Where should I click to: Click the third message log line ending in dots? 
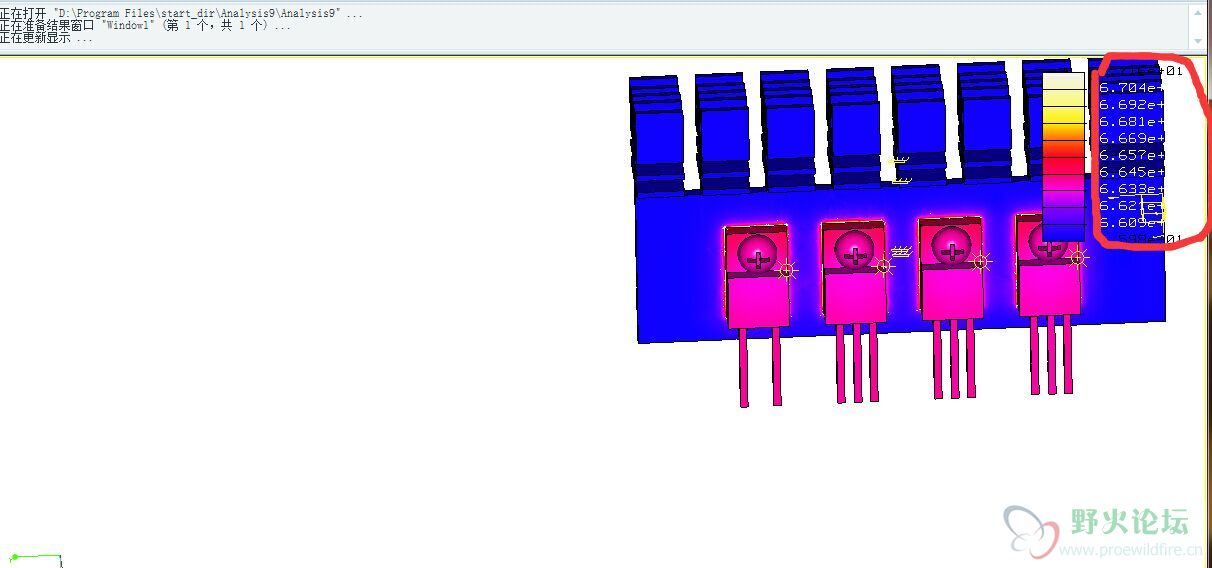point(46,38)
